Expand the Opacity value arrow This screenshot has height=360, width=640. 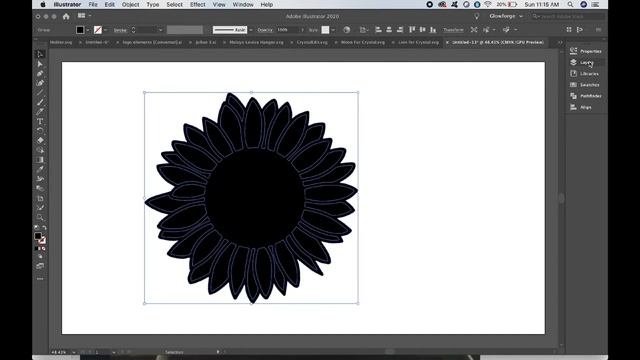(x=302, y=30)
